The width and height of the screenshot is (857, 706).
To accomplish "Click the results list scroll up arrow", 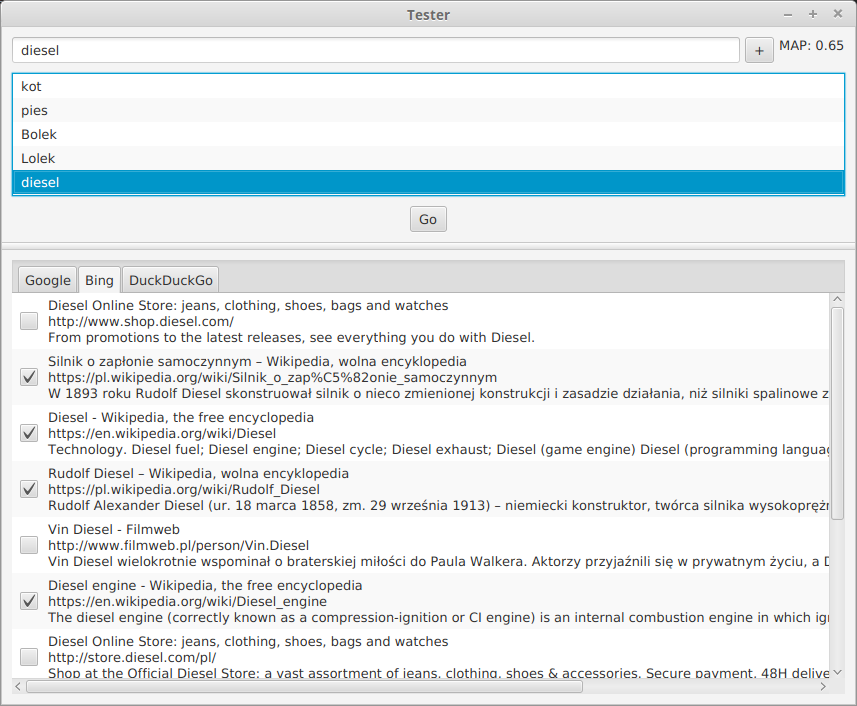I will pos(837,299).
